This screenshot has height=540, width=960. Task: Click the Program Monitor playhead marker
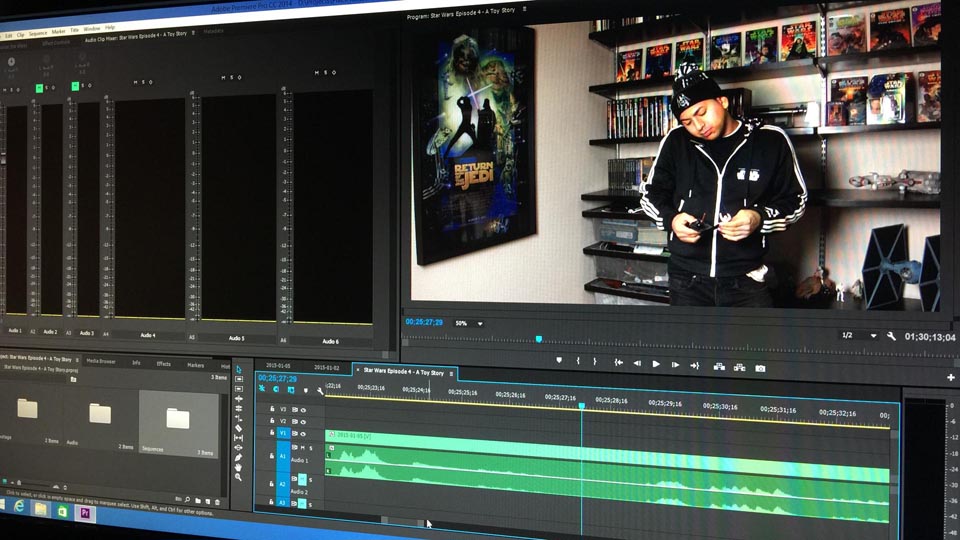coord(539,339)
